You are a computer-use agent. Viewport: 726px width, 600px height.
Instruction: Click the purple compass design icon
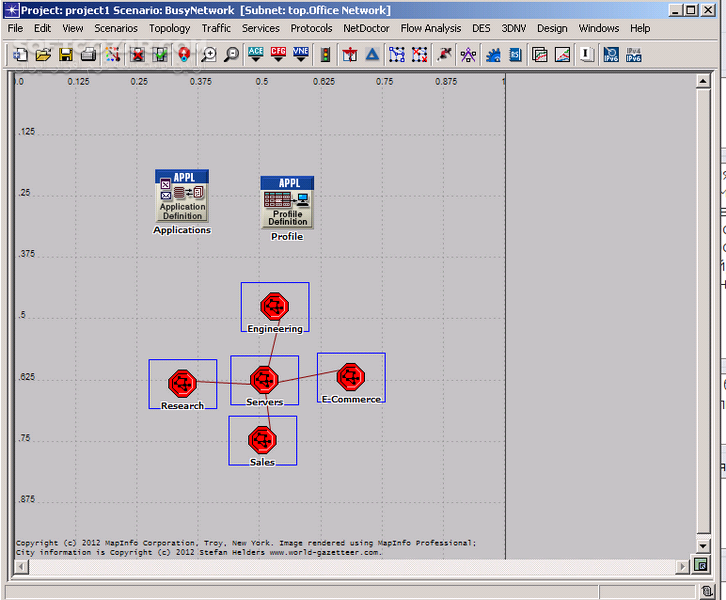(468, 55)
